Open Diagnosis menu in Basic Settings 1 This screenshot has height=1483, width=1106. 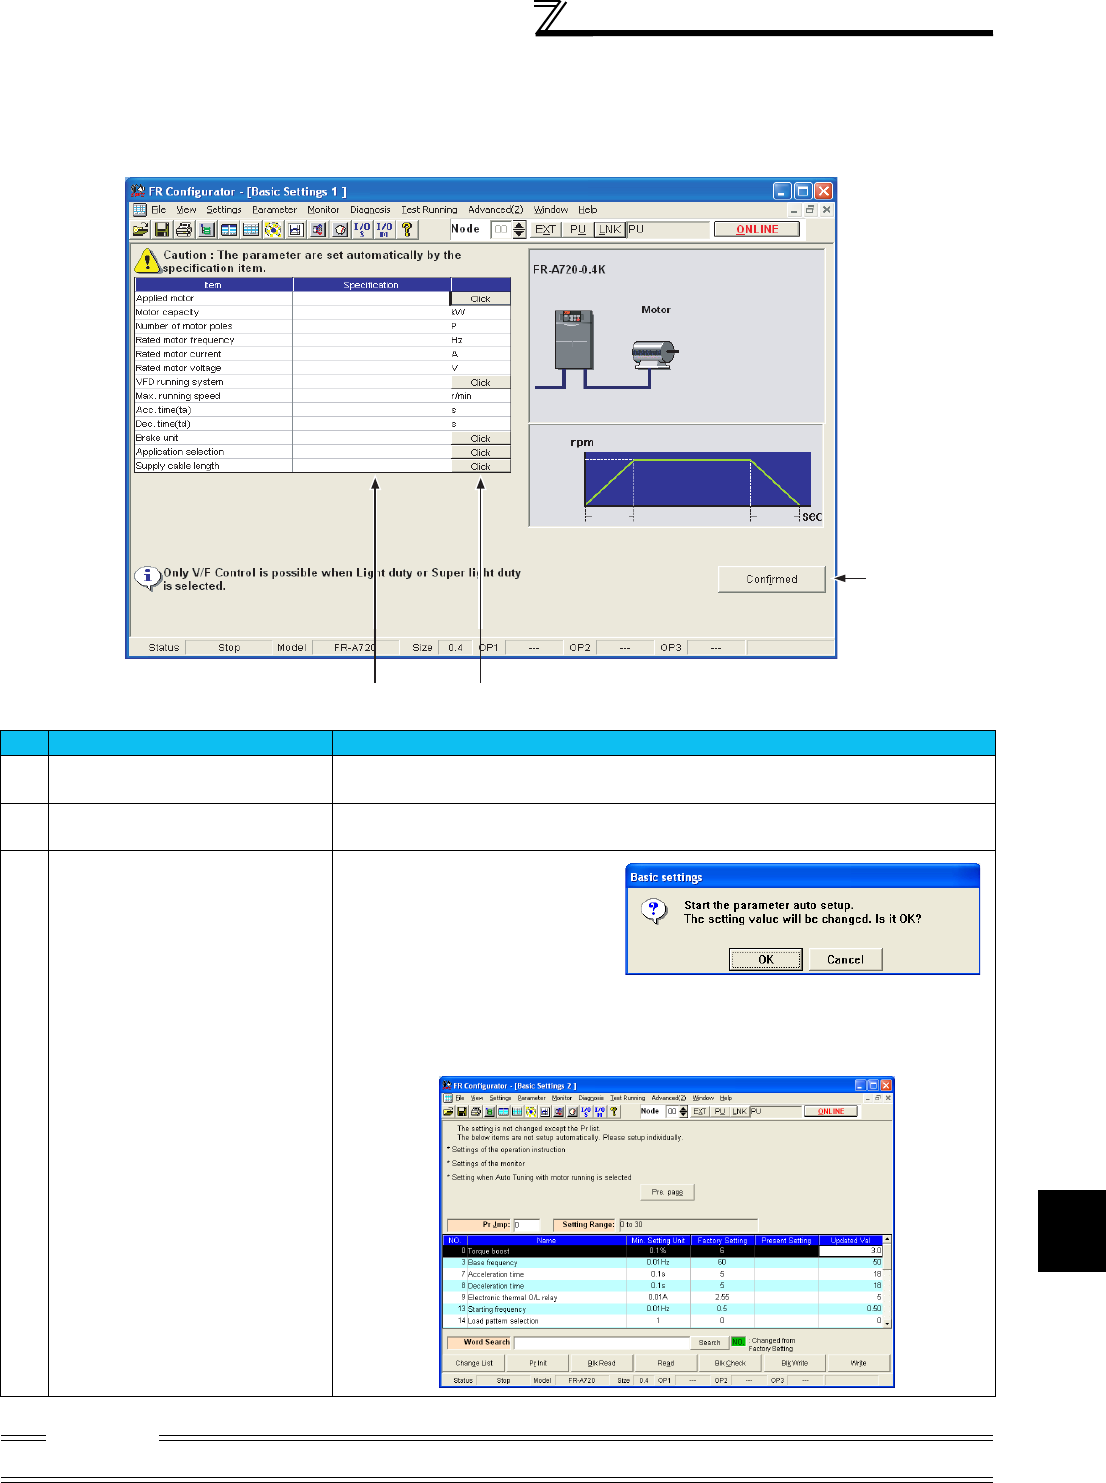[x=370, y=210]
